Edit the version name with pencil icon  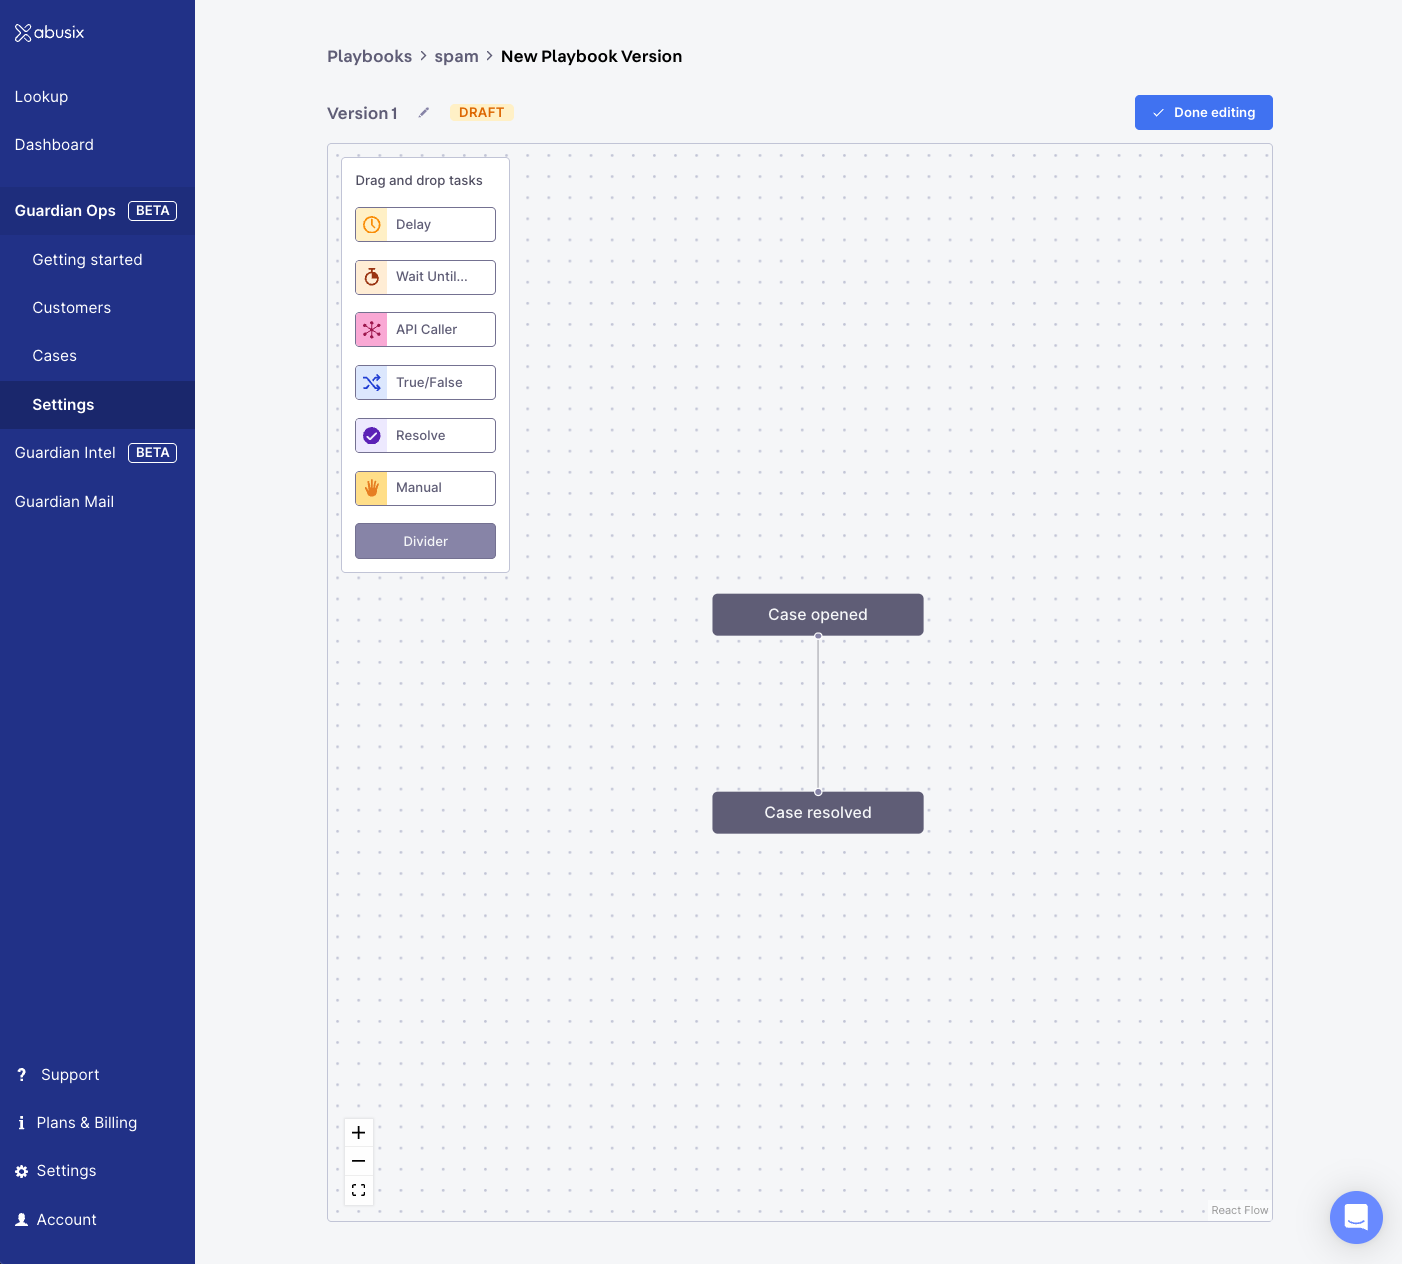pos(423,112)
